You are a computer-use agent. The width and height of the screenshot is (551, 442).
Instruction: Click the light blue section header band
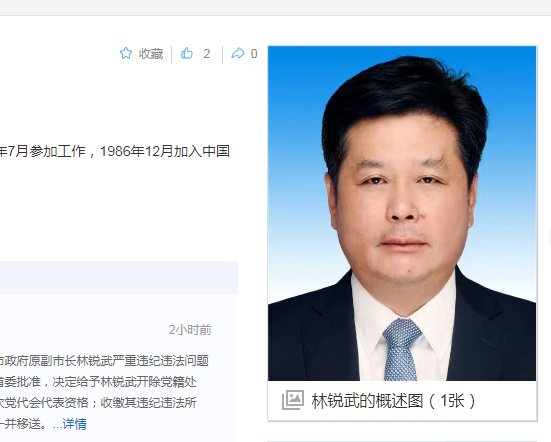(119, 277)
